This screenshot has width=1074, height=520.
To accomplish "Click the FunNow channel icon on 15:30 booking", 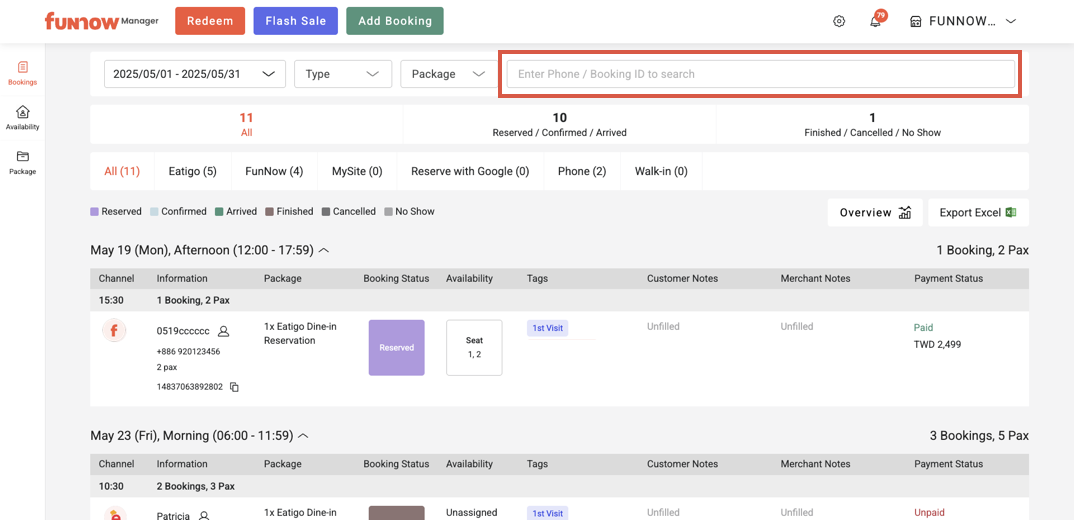I will [x=114, y=330].
